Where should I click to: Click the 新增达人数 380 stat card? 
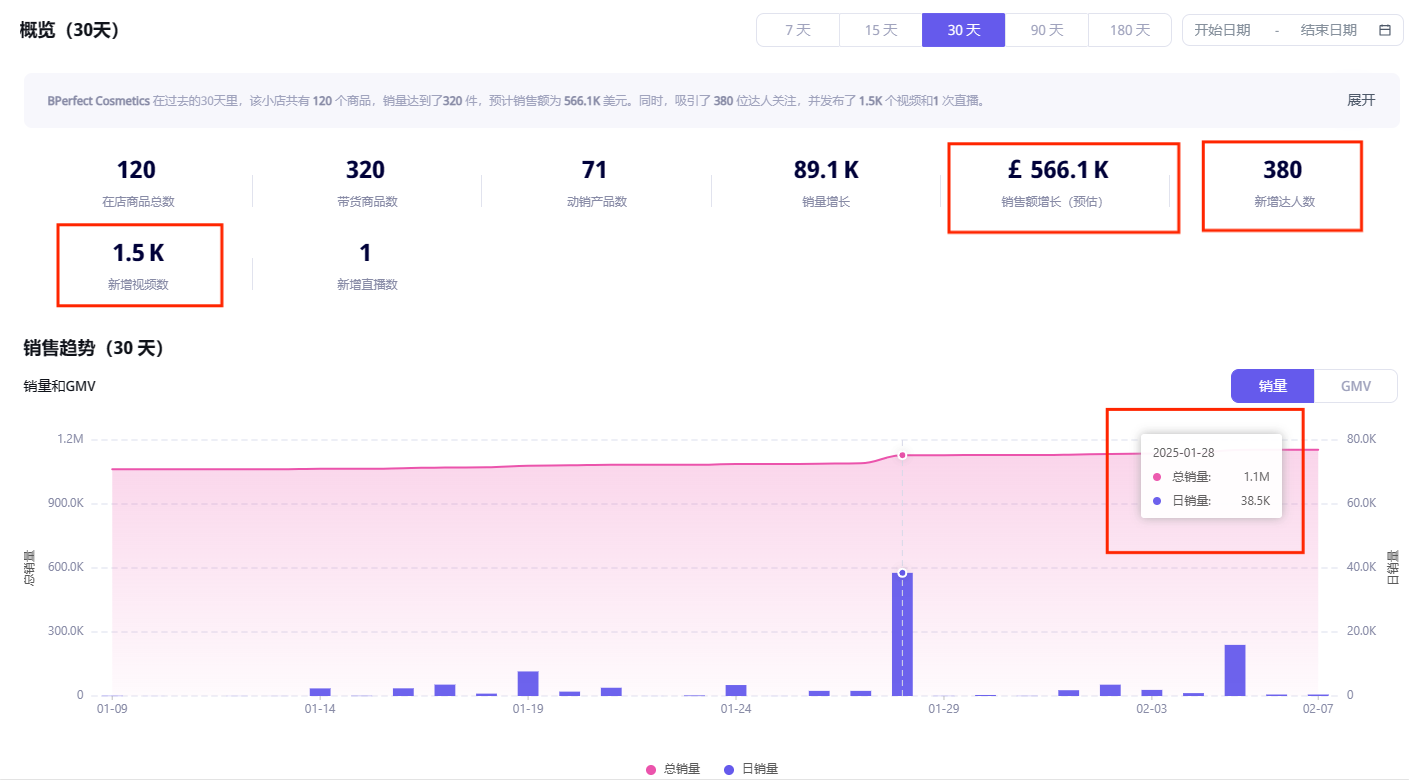(1282, 184)
